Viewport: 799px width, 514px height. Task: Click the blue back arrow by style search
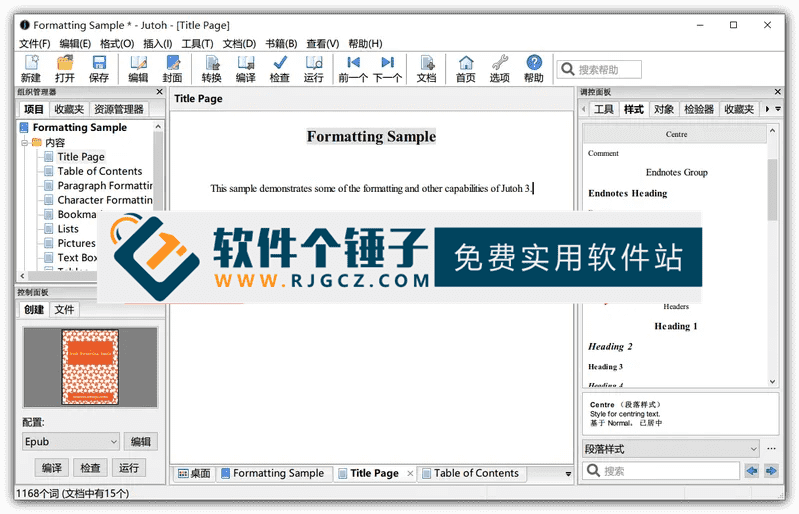(752, 471)
